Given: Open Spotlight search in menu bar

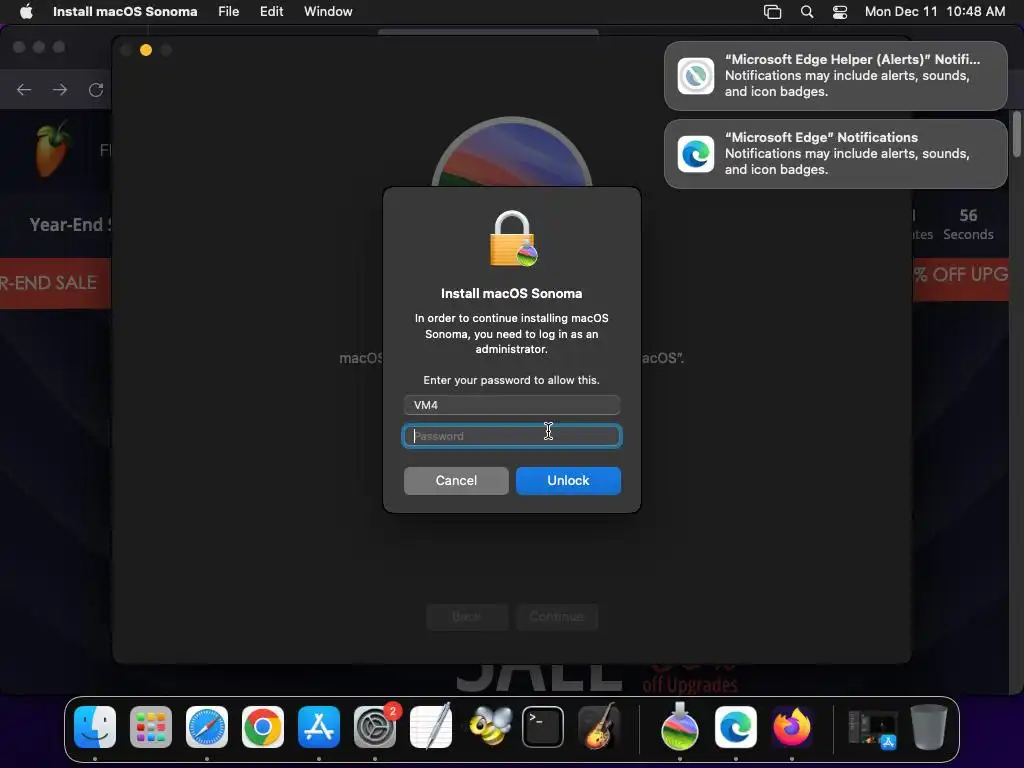Looking at the screenshot, I should click(807, 11).
